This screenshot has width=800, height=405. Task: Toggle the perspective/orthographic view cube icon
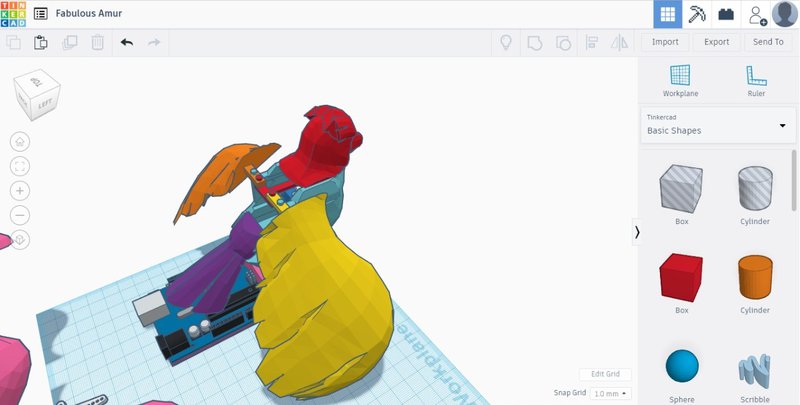click(x=20, y=240)
